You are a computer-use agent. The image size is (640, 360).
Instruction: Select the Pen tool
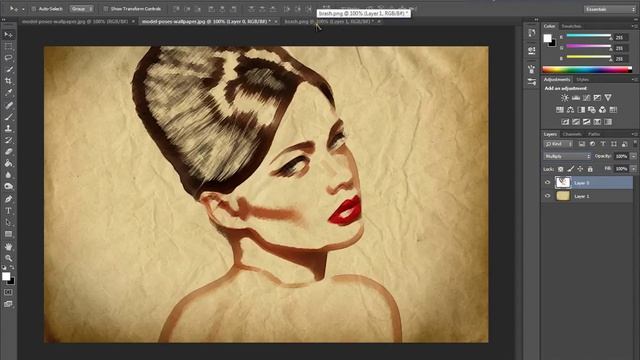(x=8, y=199)
